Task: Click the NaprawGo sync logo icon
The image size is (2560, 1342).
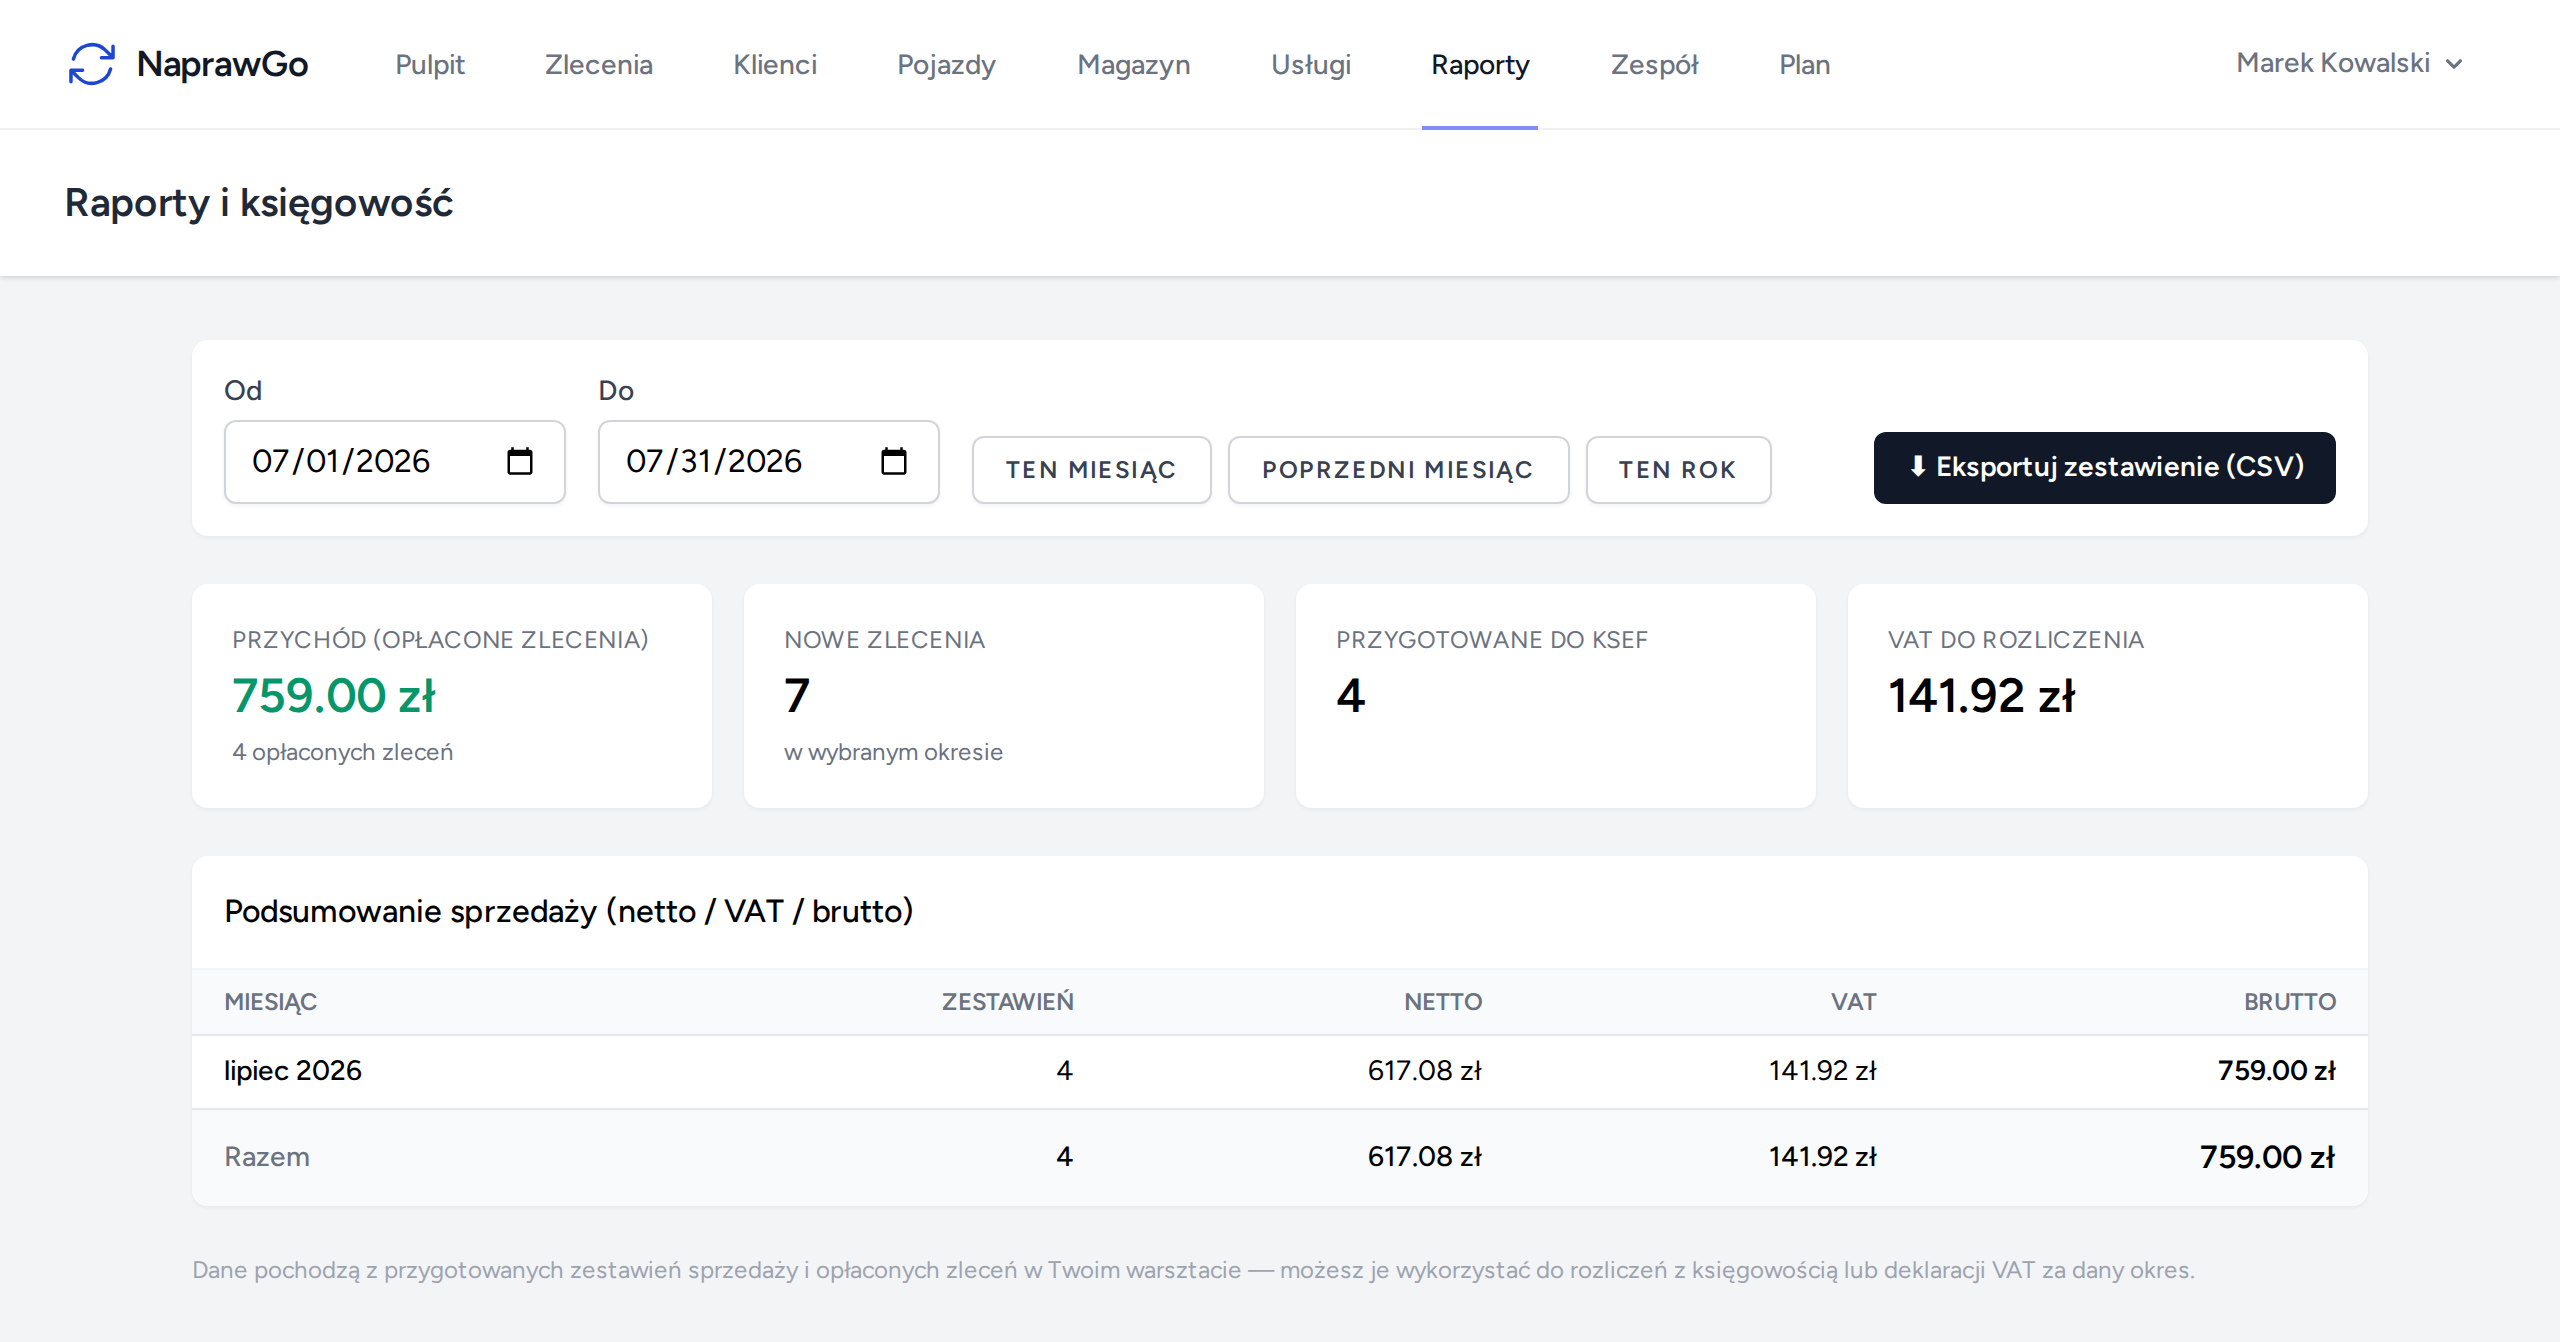Action: [91, 64]
